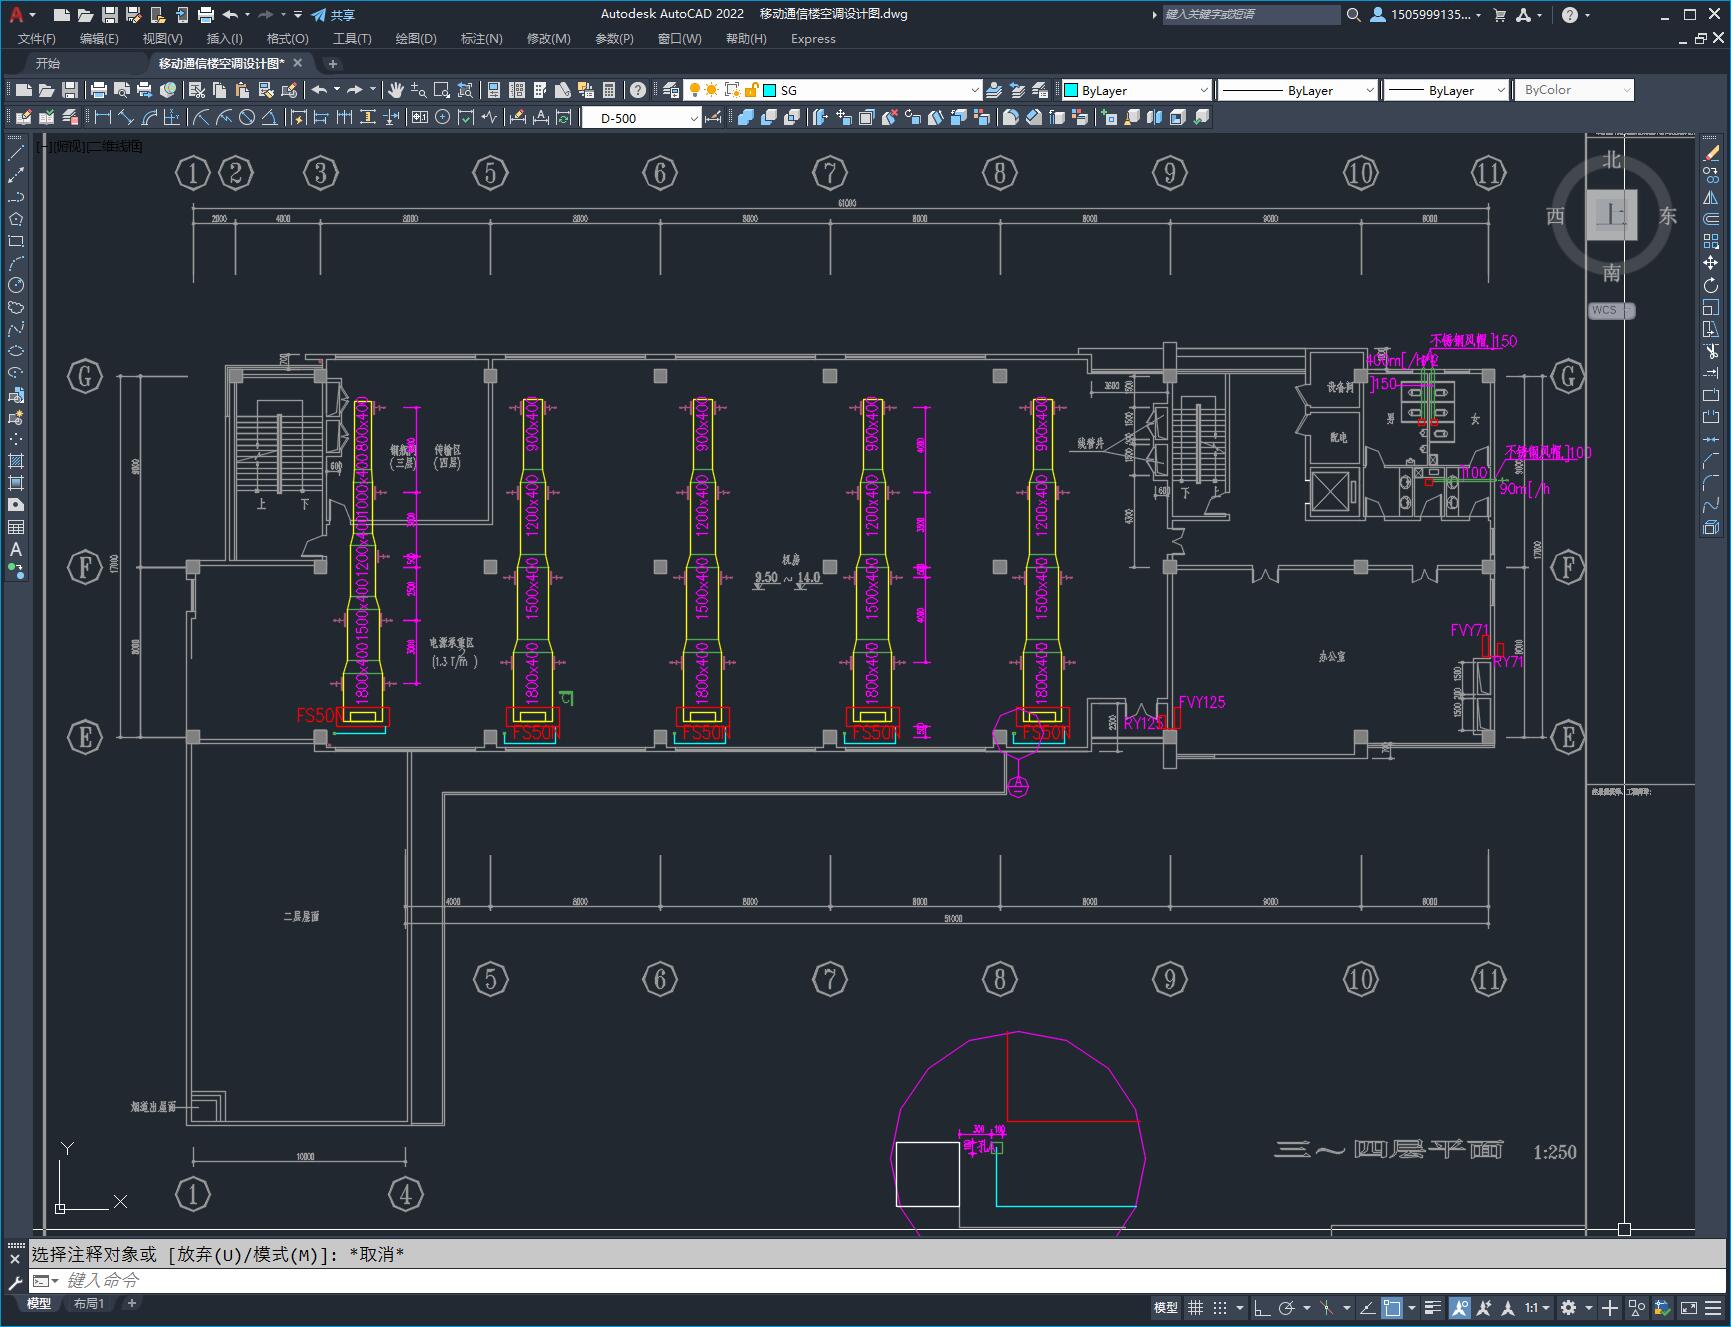
Task: Click the keyword search field
Action: click(1251, 14)
